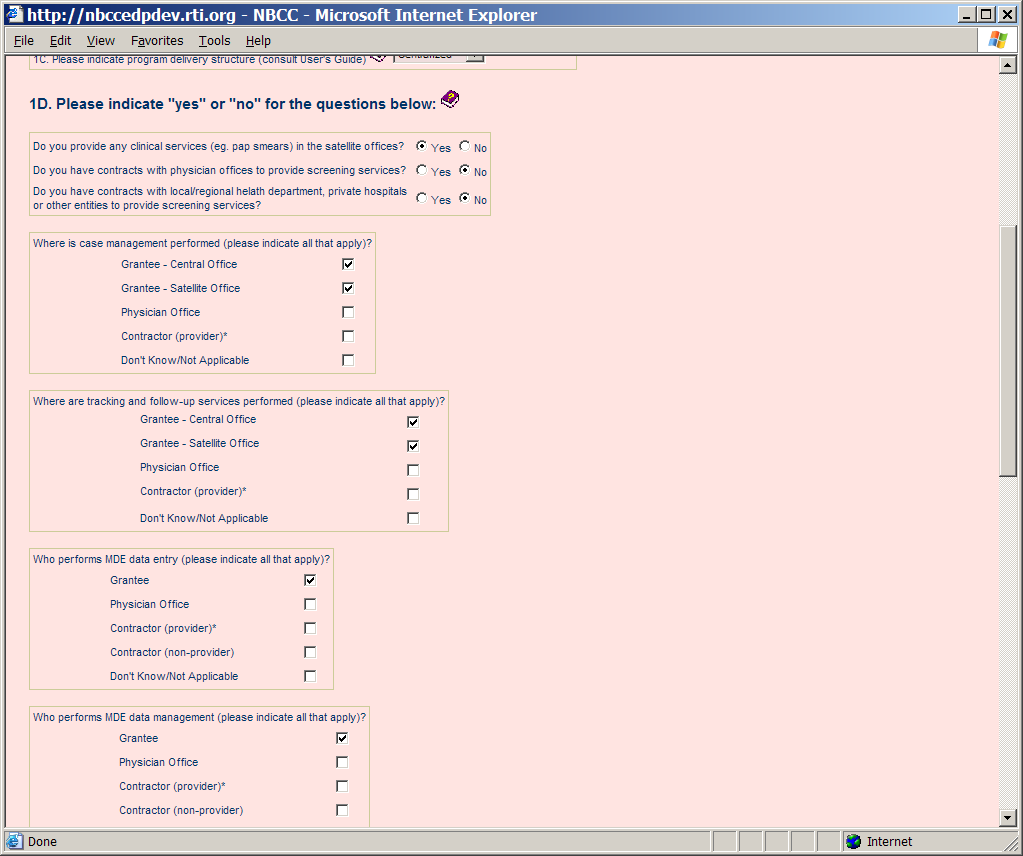Screen dimensions: 1023x856
Task: Open the File menu
Action: click(23, 40)
